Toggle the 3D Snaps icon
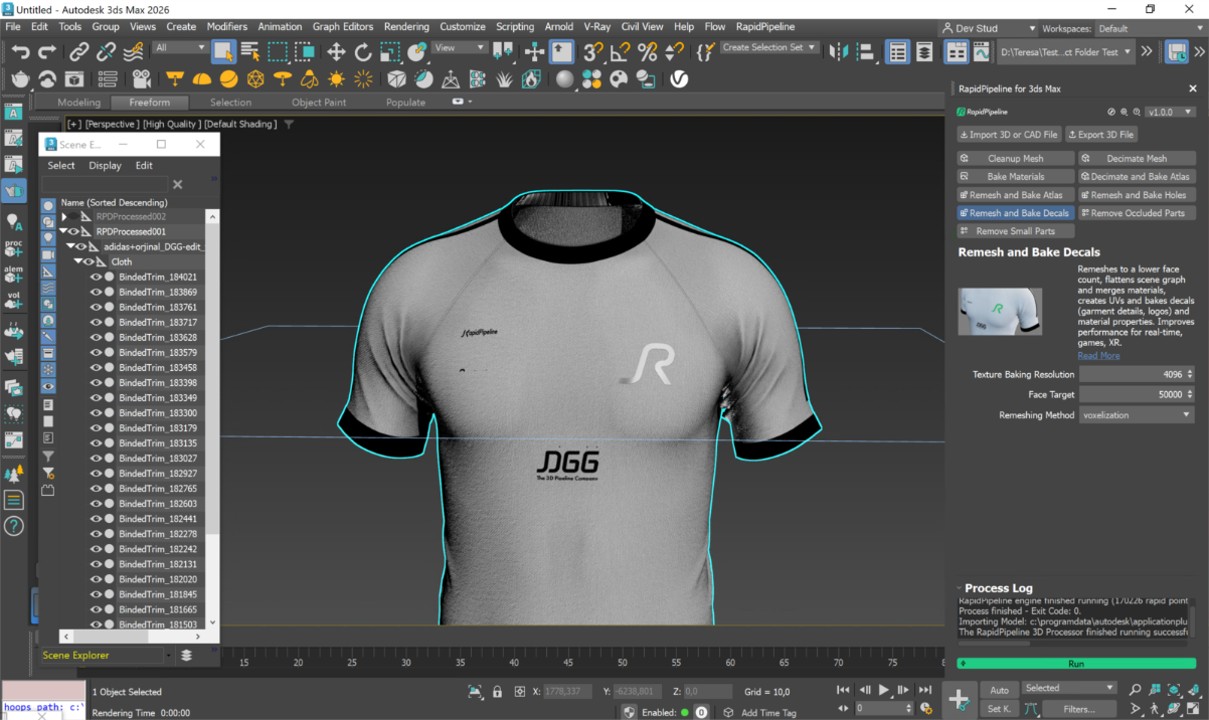1209x720 pixels. tap(594, 52)
